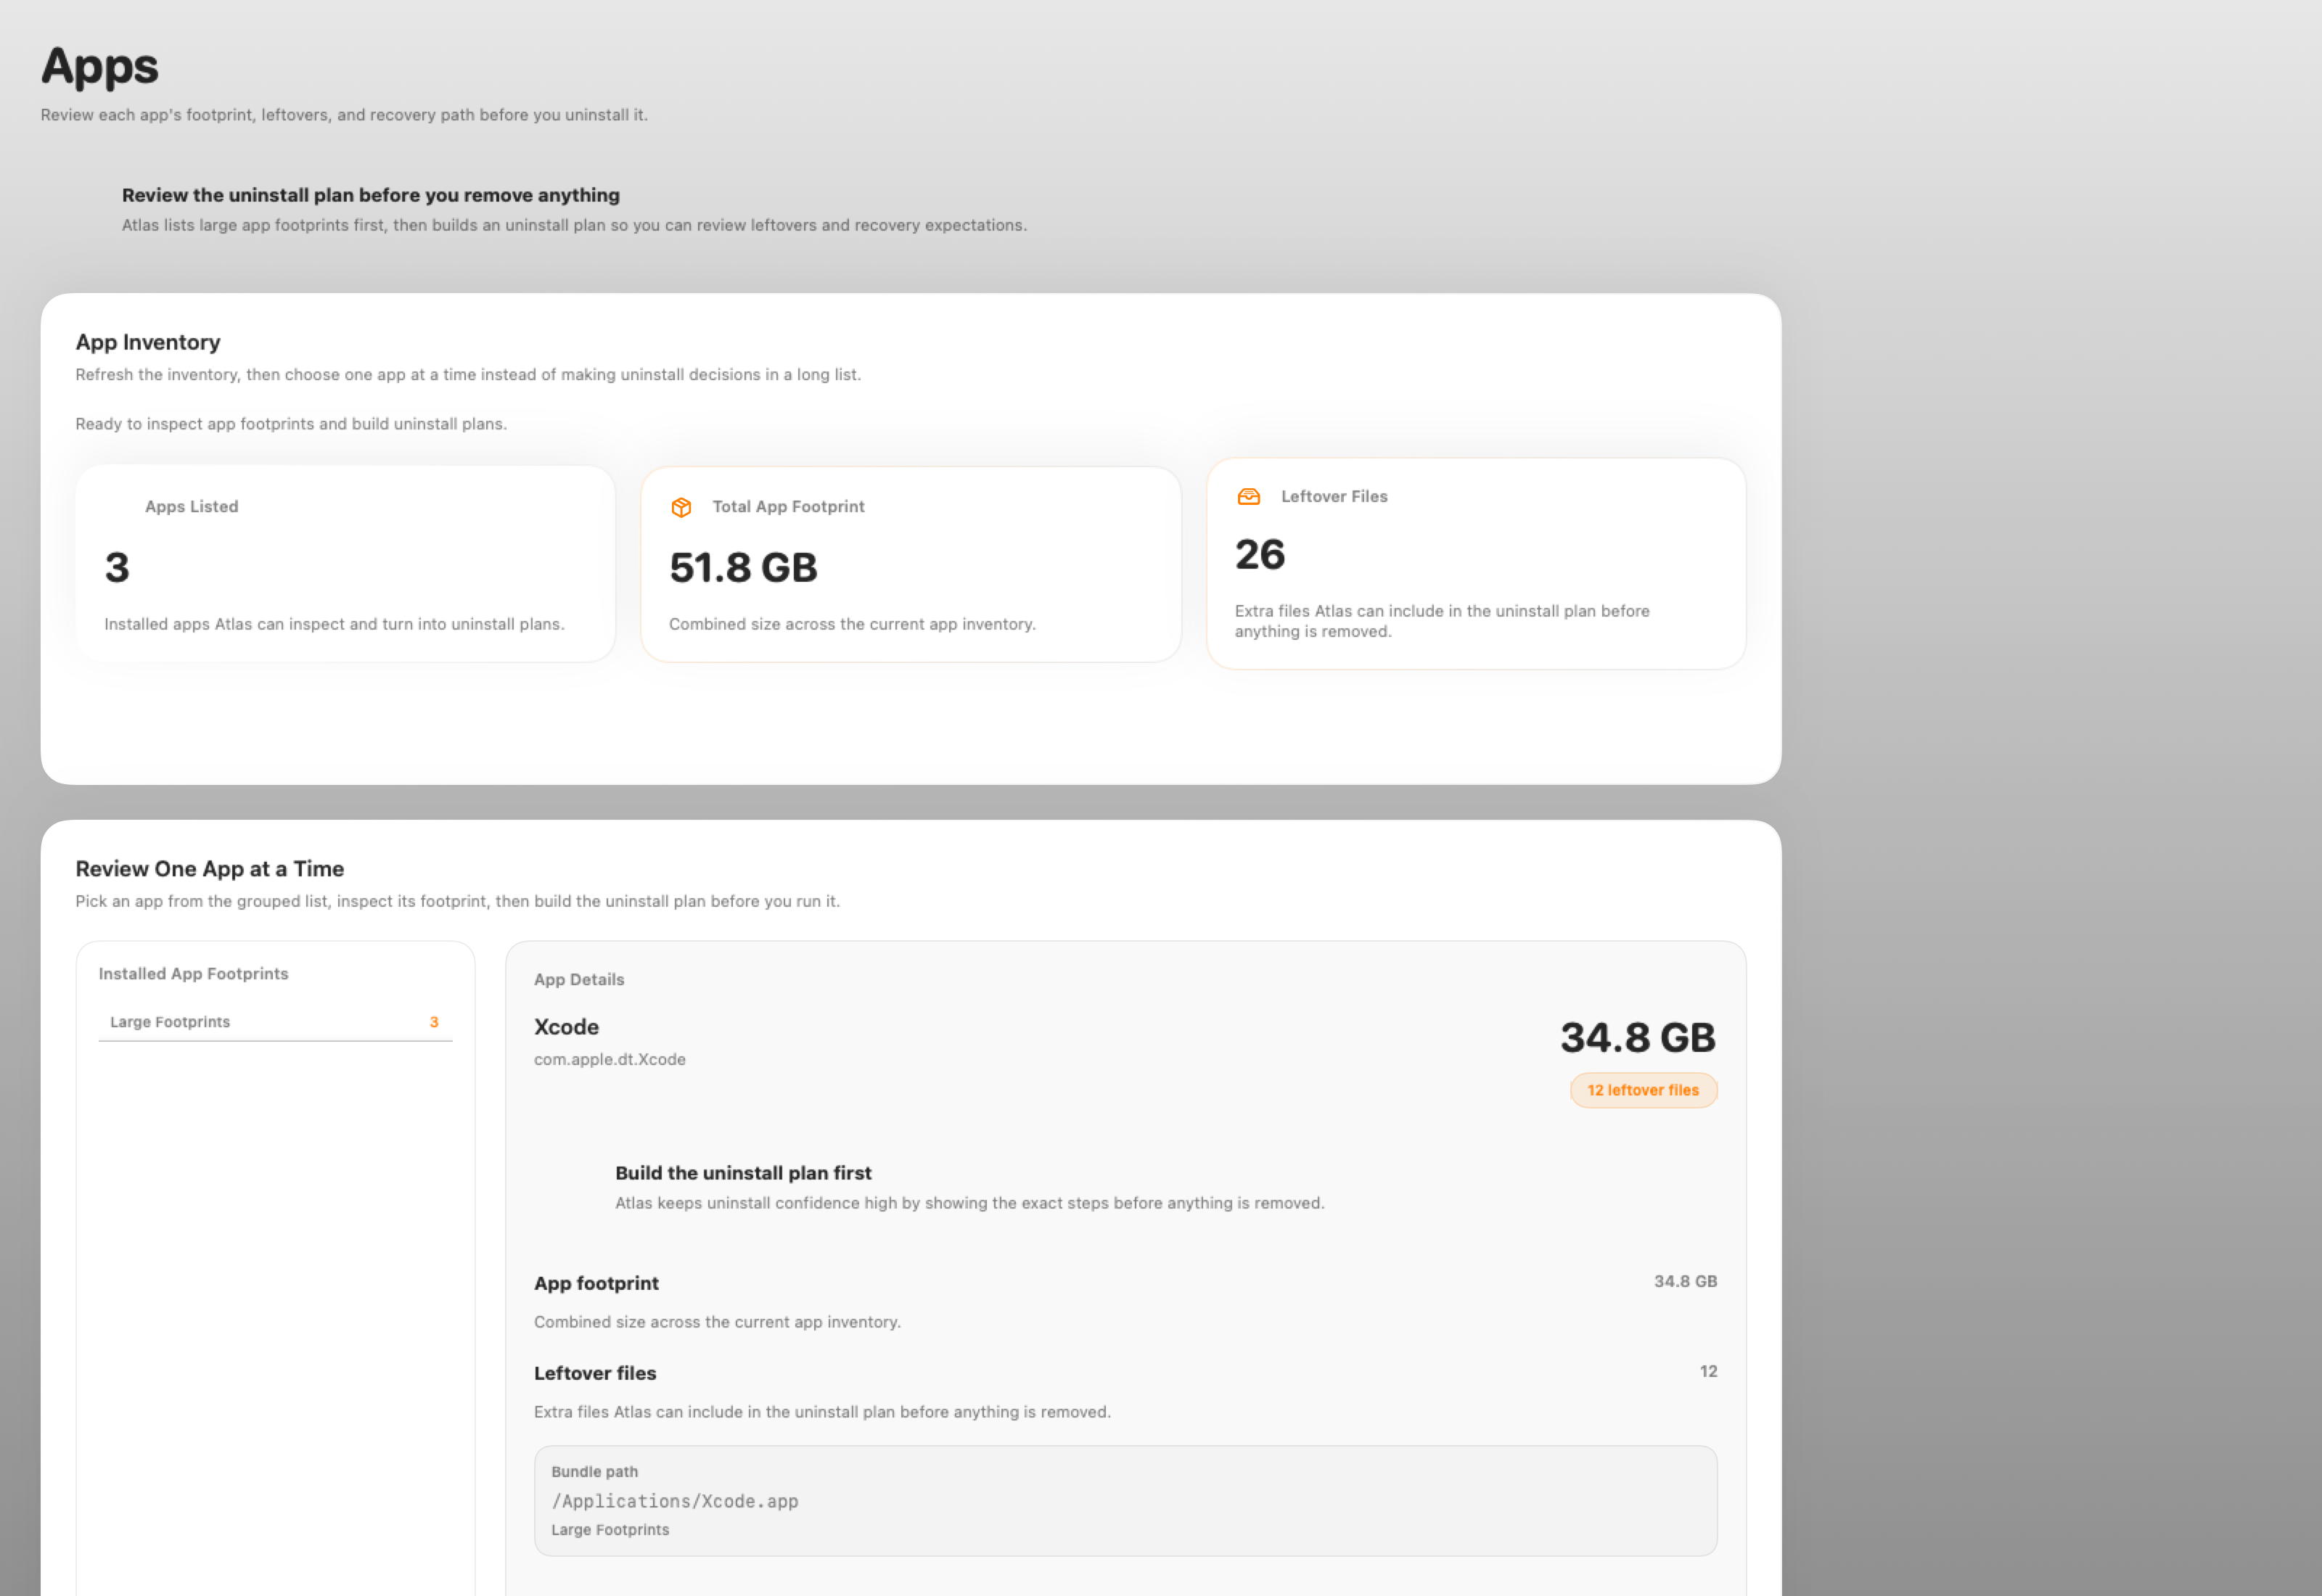Click the App footprint detail row label
2322x1596 pixels.
point(596,1283)
